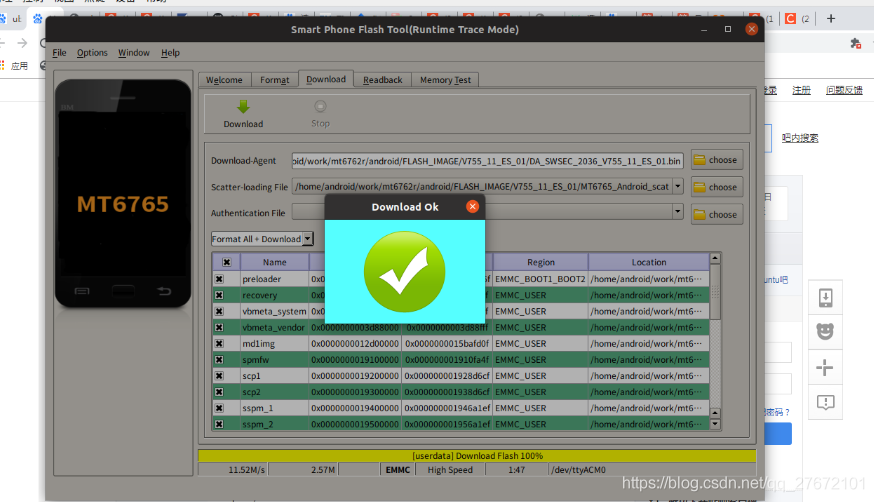Click the browser page's feedback bubble icon

826,402
